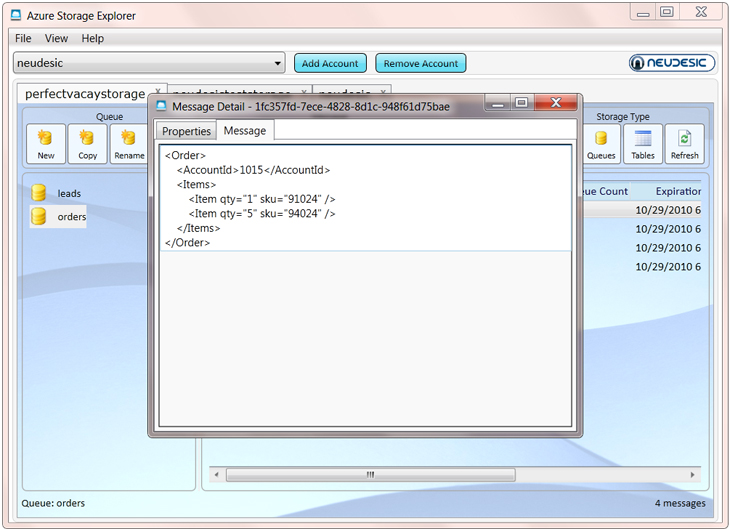The image size is (730, 529).
Task: Close the perfectvacaystorage tab
Action: pos(158,92)
